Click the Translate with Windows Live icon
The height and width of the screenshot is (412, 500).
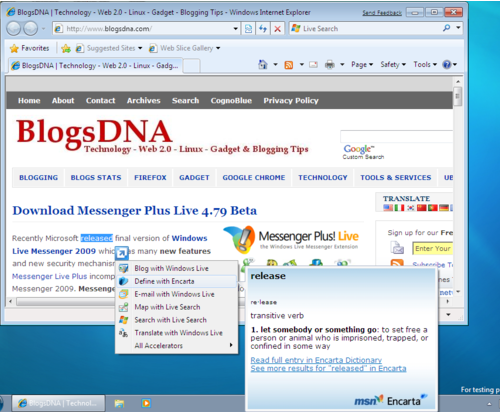click(124, 333)
